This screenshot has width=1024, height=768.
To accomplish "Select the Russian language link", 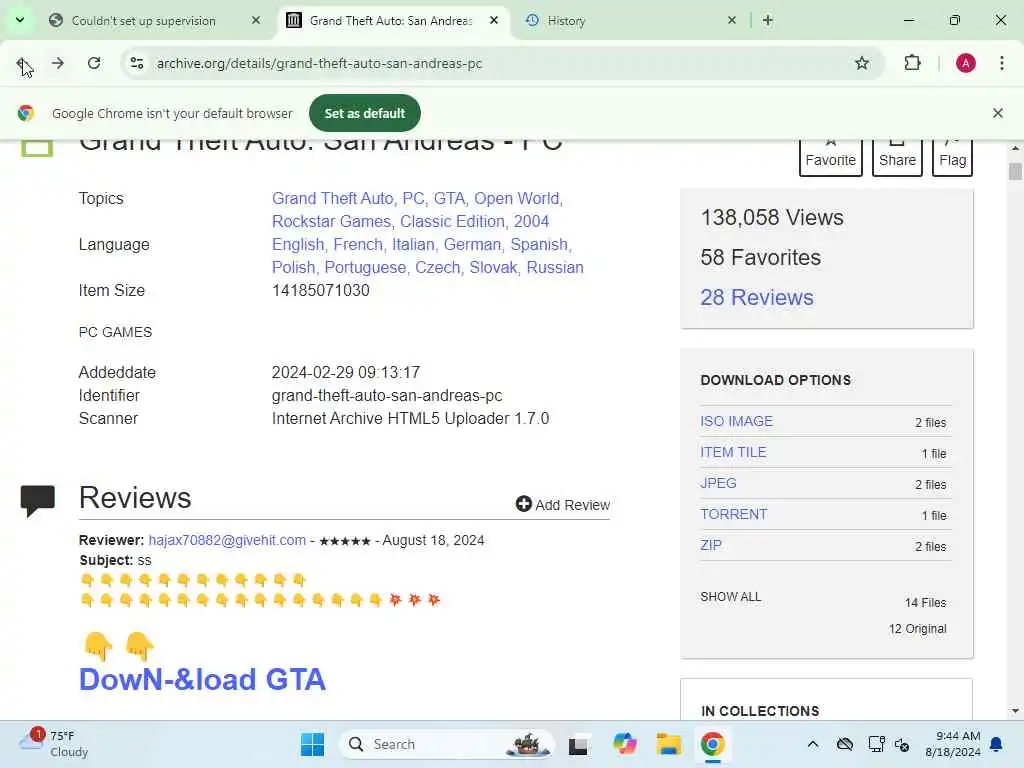I will (x=555, y=267).
